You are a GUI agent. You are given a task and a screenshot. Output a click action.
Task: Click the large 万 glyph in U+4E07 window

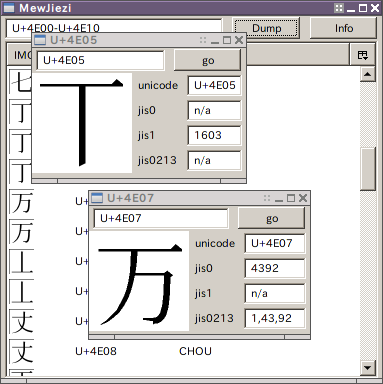coord(140,281)
